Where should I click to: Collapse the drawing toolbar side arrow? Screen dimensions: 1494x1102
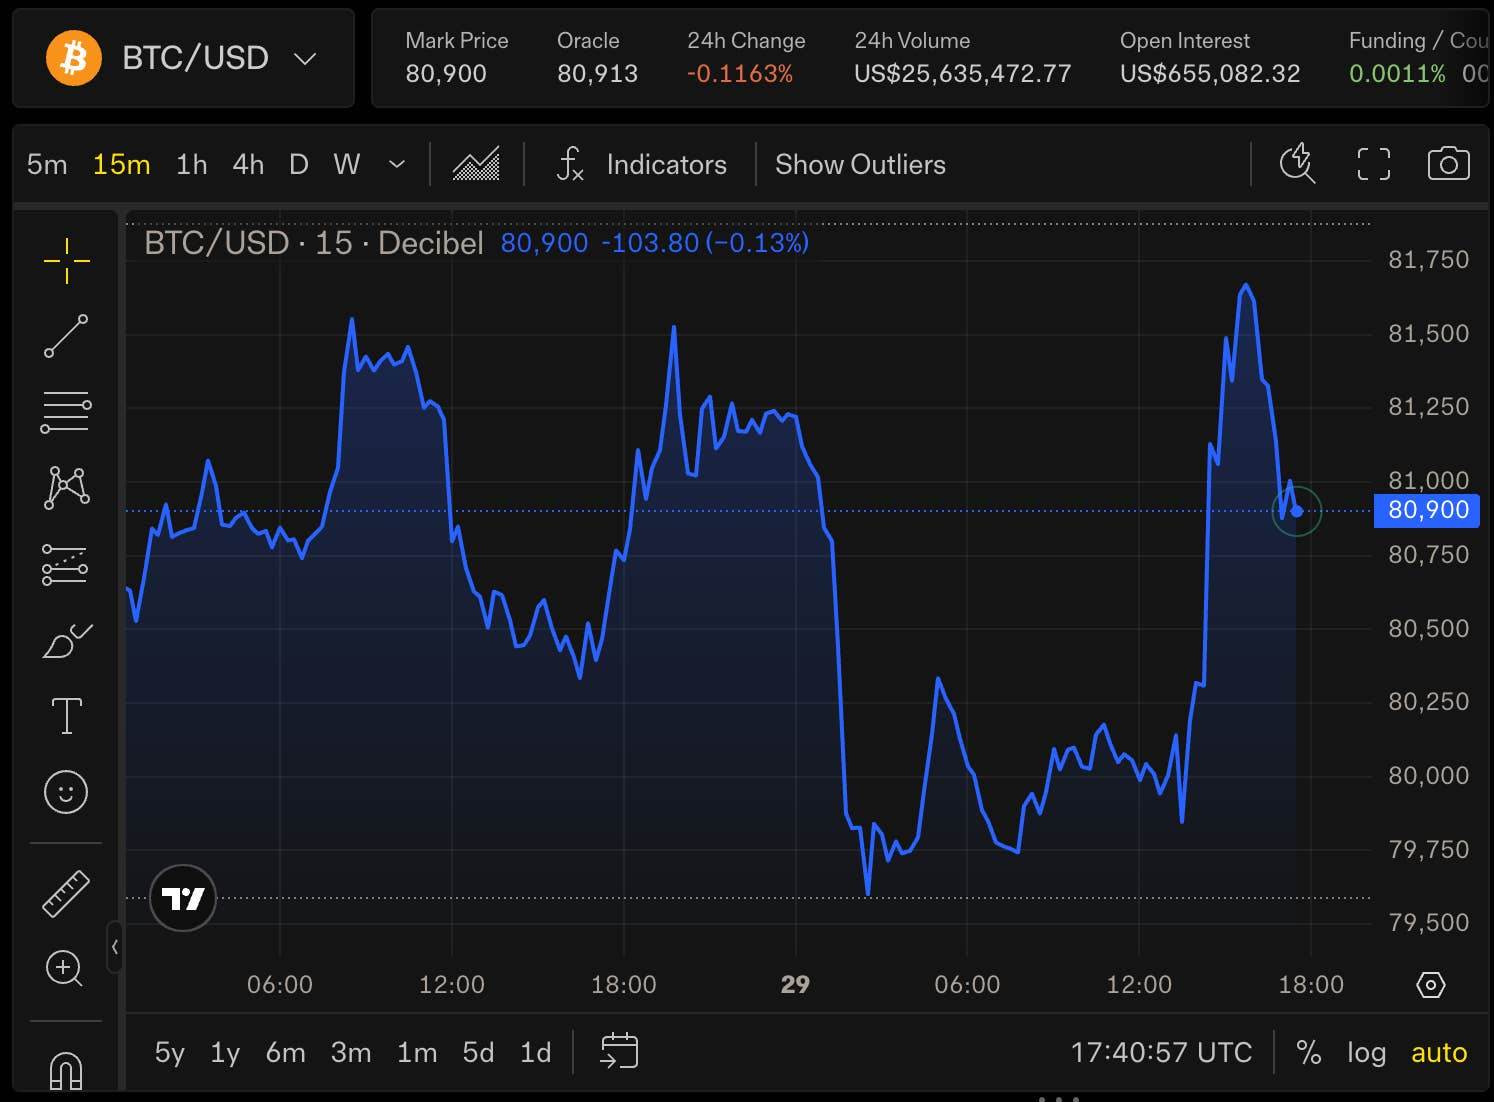pos(115,947)
